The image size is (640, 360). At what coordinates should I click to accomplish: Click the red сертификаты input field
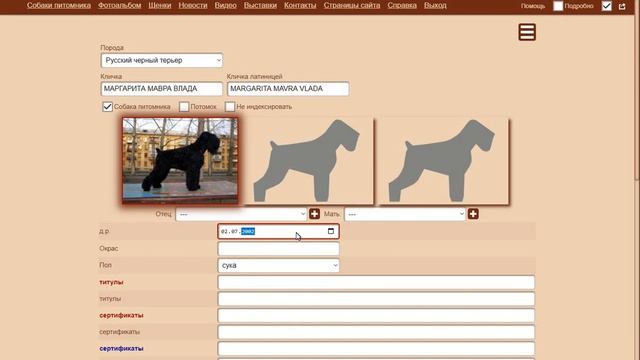click(376, 316)
